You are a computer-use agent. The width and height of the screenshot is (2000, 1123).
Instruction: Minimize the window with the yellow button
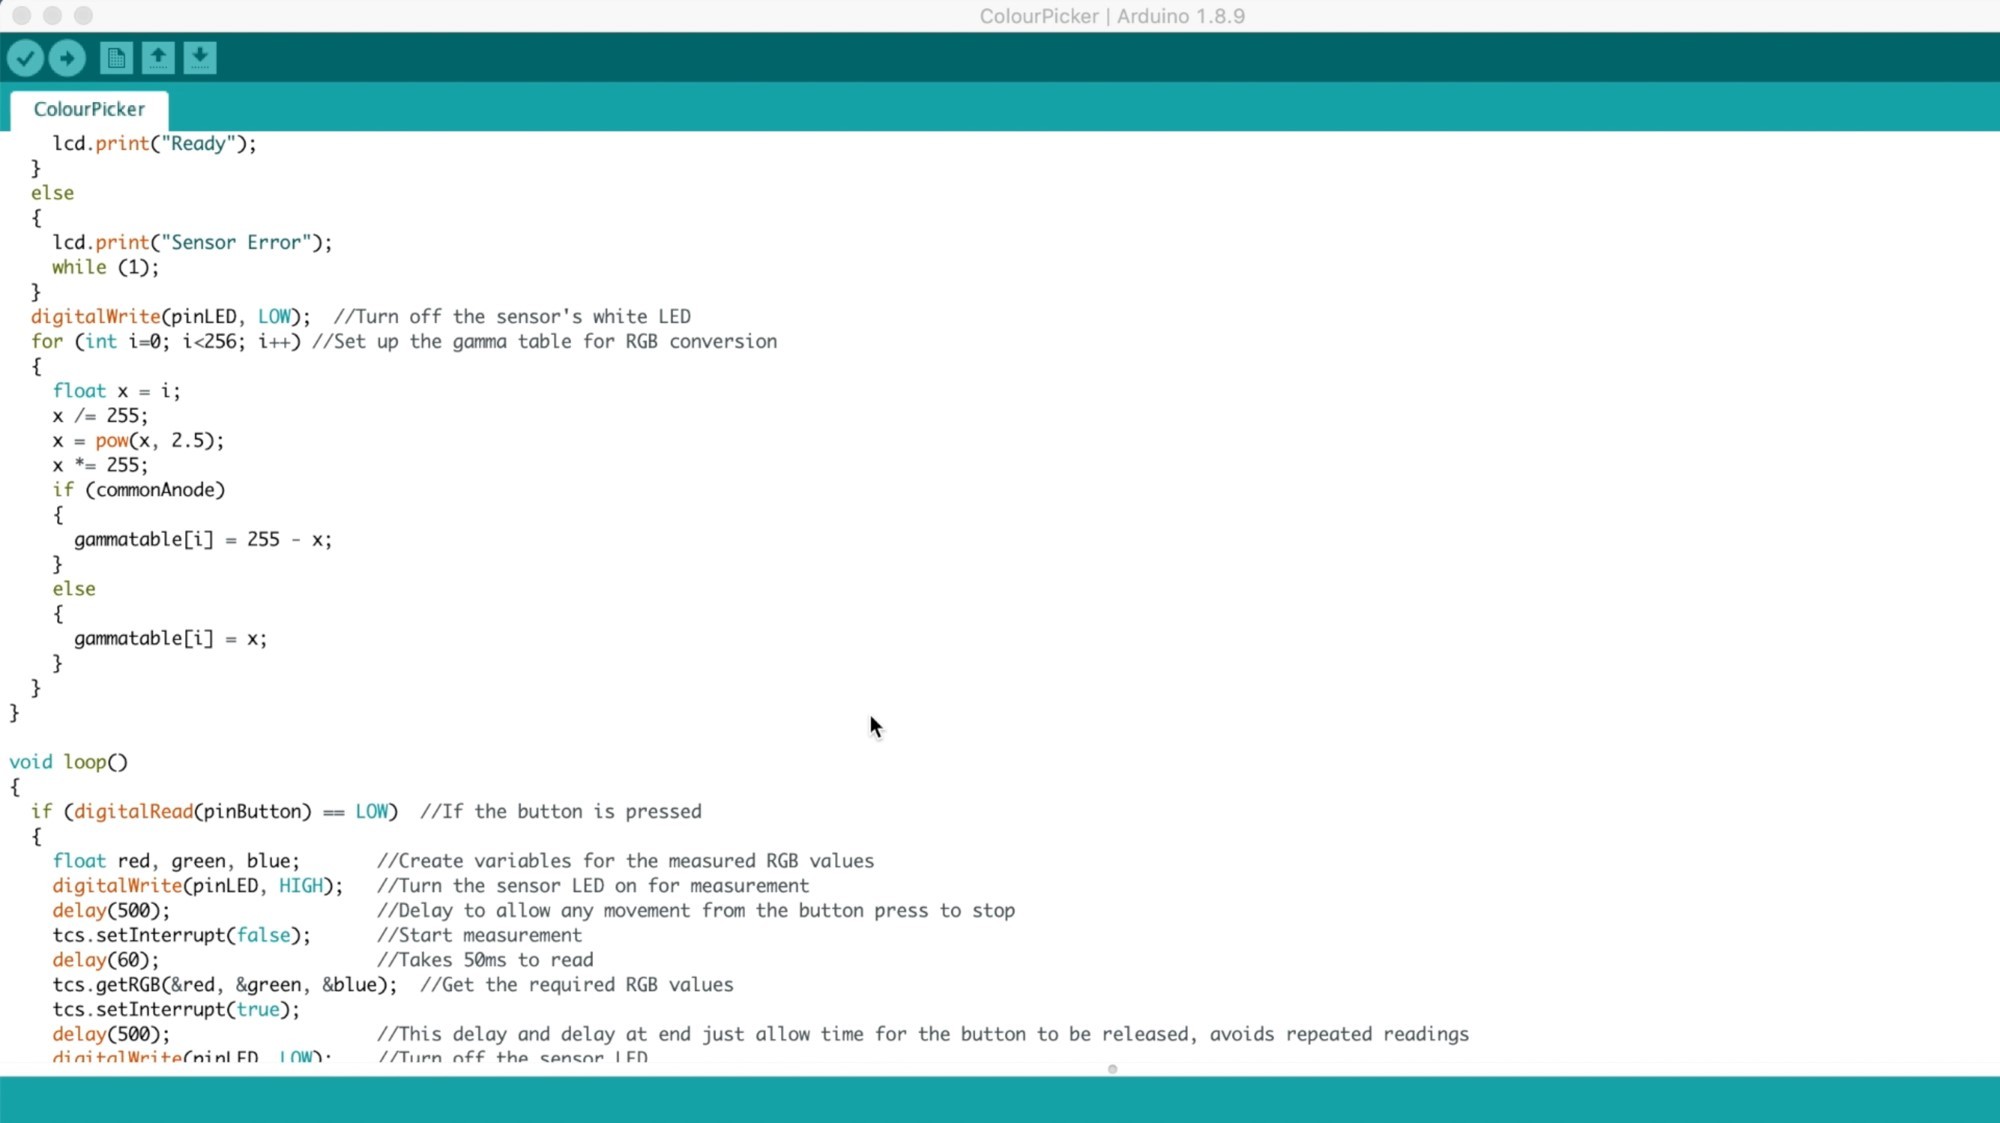point(51,15)
